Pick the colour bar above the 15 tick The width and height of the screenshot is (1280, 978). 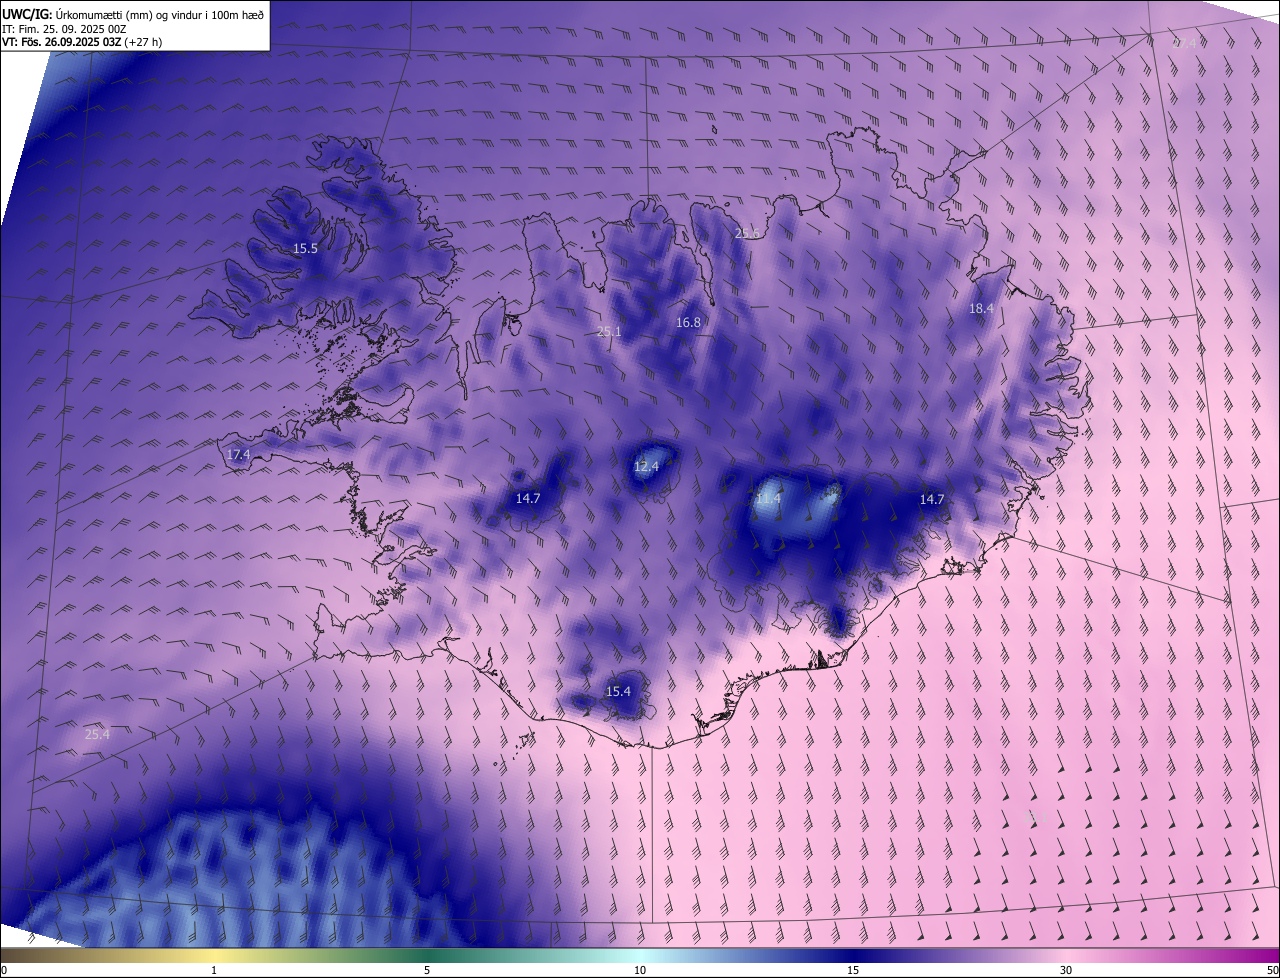[853, 955]
